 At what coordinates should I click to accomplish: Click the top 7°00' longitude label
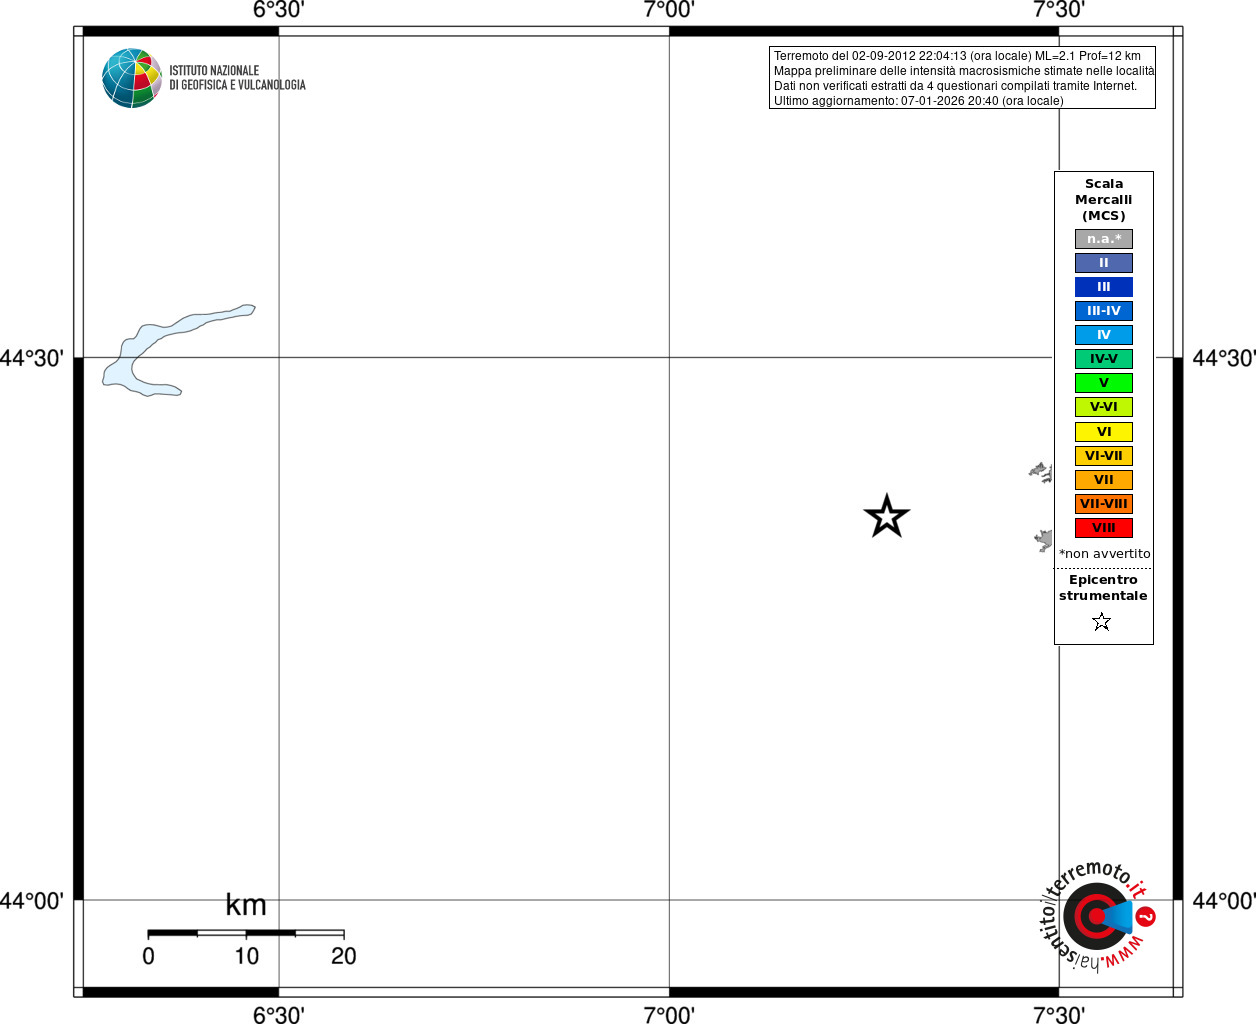click(669, 10)
